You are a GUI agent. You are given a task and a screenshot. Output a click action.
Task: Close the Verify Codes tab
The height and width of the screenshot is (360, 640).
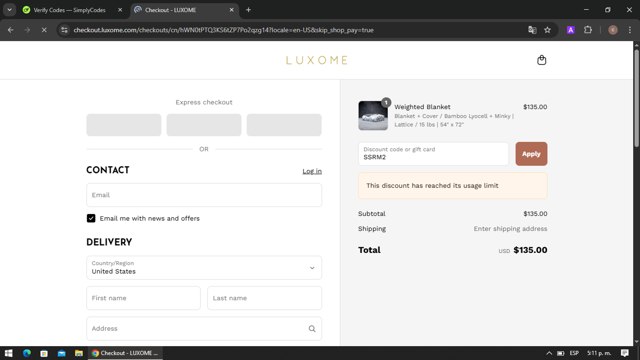[x=120, y=10]
